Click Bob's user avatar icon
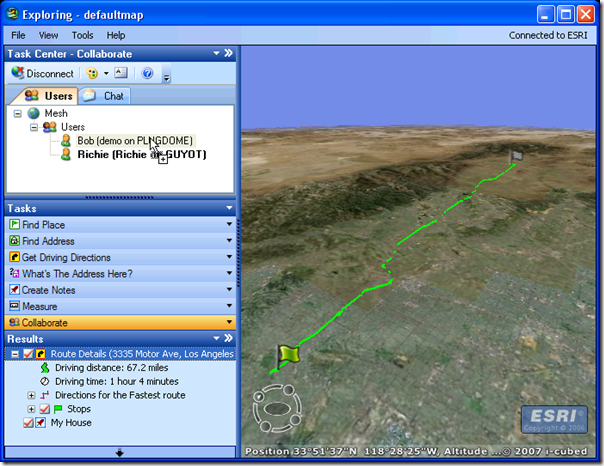The height and width of the screenshot is (466, 604). pos(66,141)
